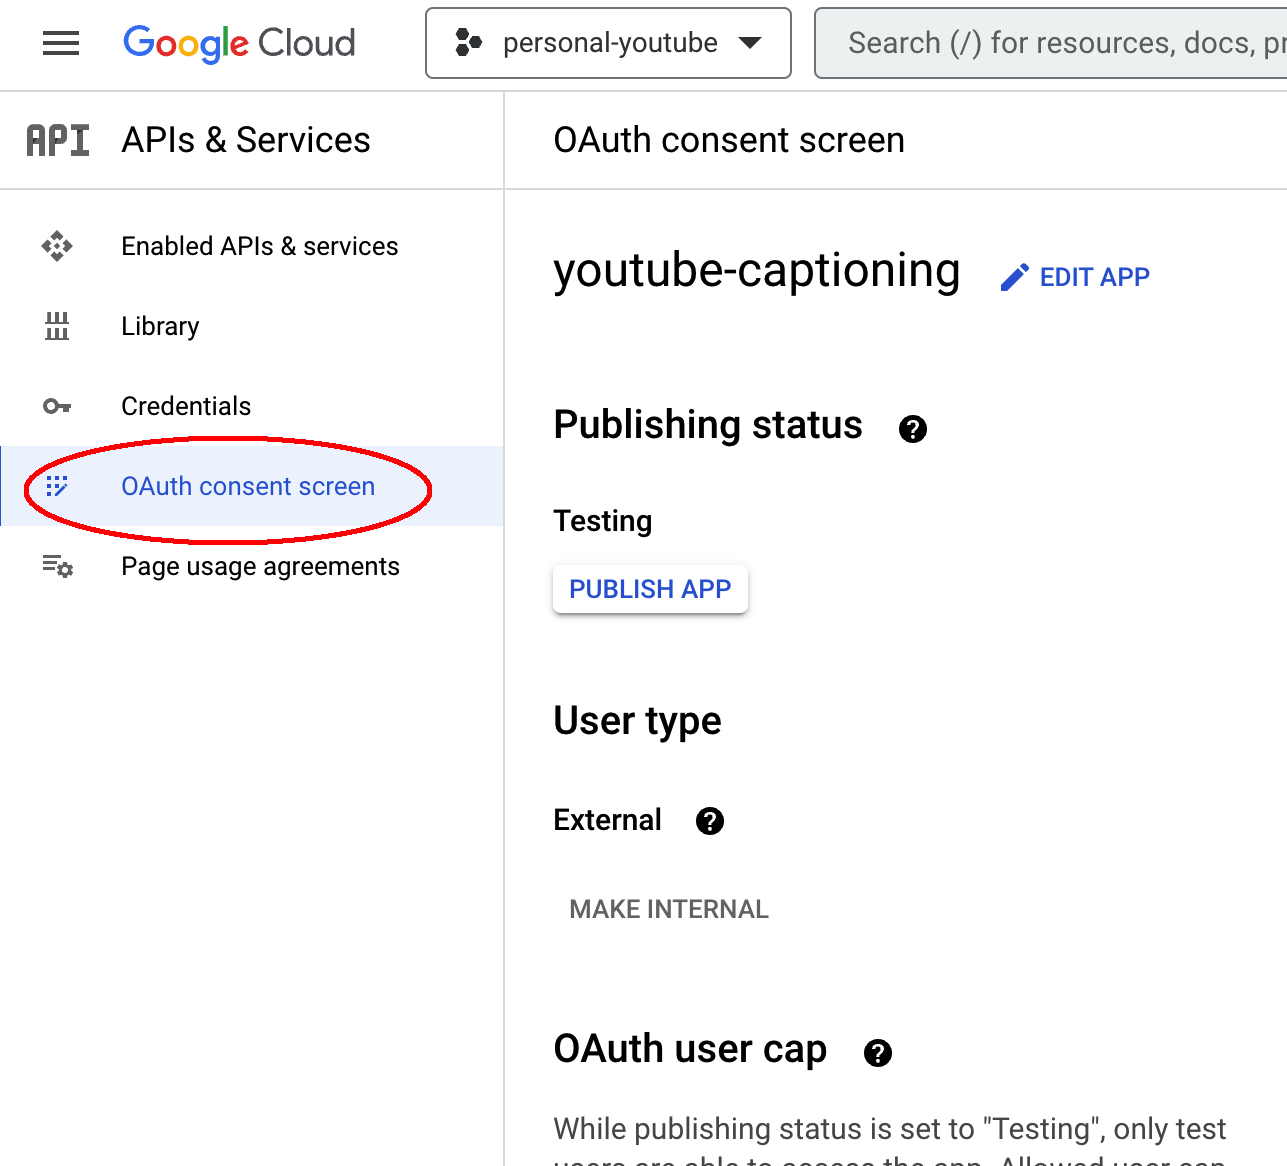Open the APIs & Services heading
This screenshot has height=1166, width=1287.
tap(246, 140)
